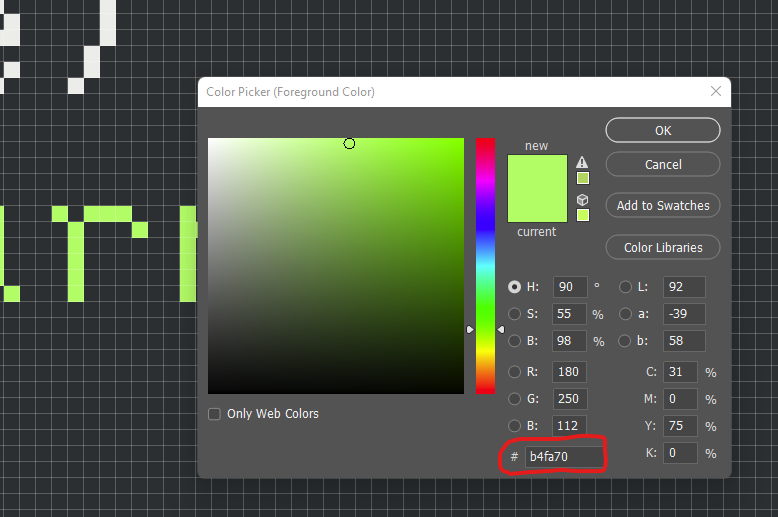
Task: Enable the Only Web Colors checkbox
Action: point(215,414)
